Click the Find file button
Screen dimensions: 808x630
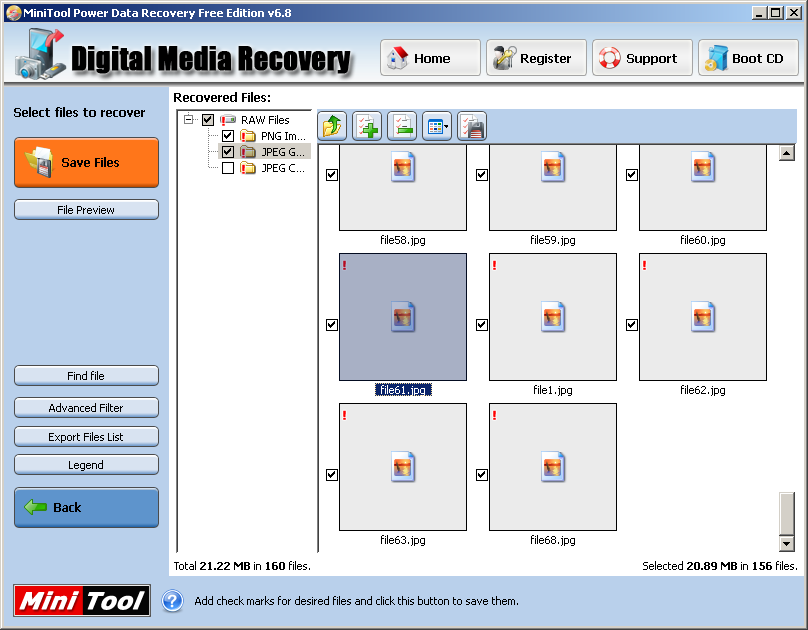pyautogui.click(x=87, y=376)
